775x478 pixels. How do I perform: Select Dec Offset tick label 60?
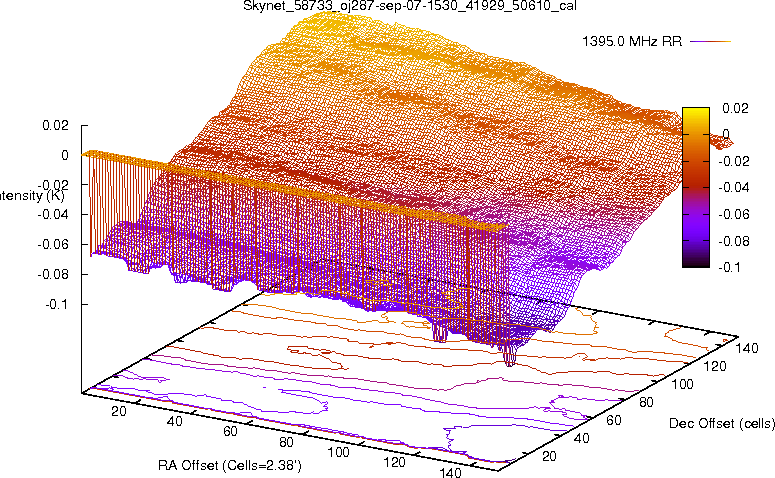[x=613, y=420]
